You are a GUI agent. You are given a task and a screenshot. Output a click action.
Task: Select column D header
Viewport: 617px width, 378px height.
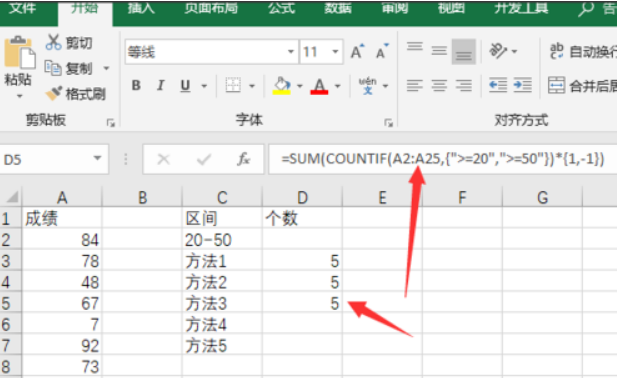302,197
